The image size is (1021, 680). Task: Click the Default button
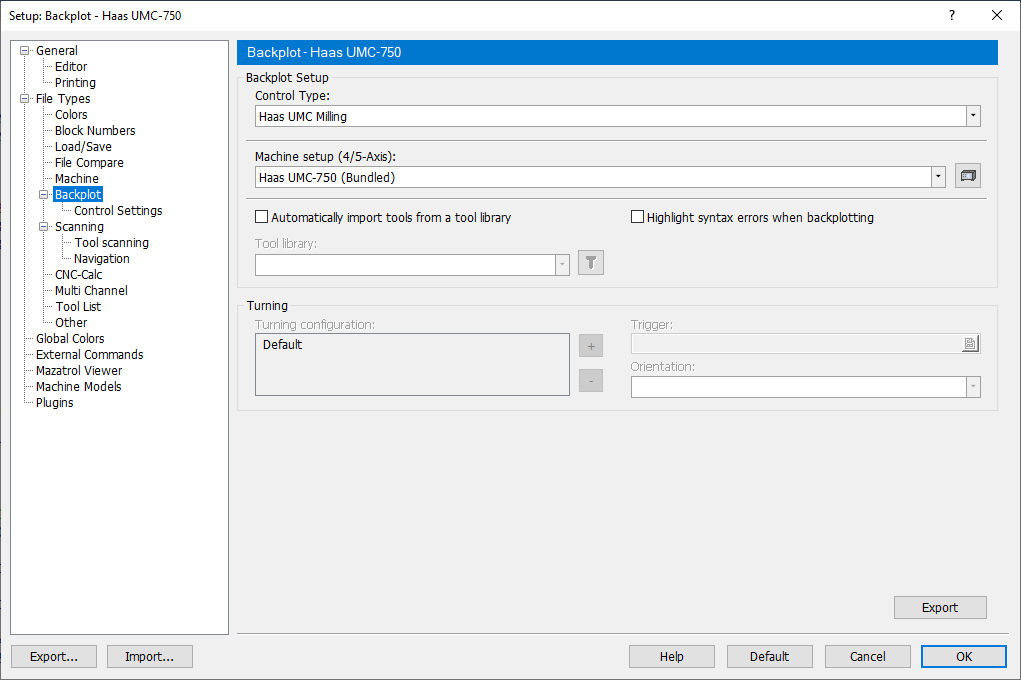[x=769, y=657]
